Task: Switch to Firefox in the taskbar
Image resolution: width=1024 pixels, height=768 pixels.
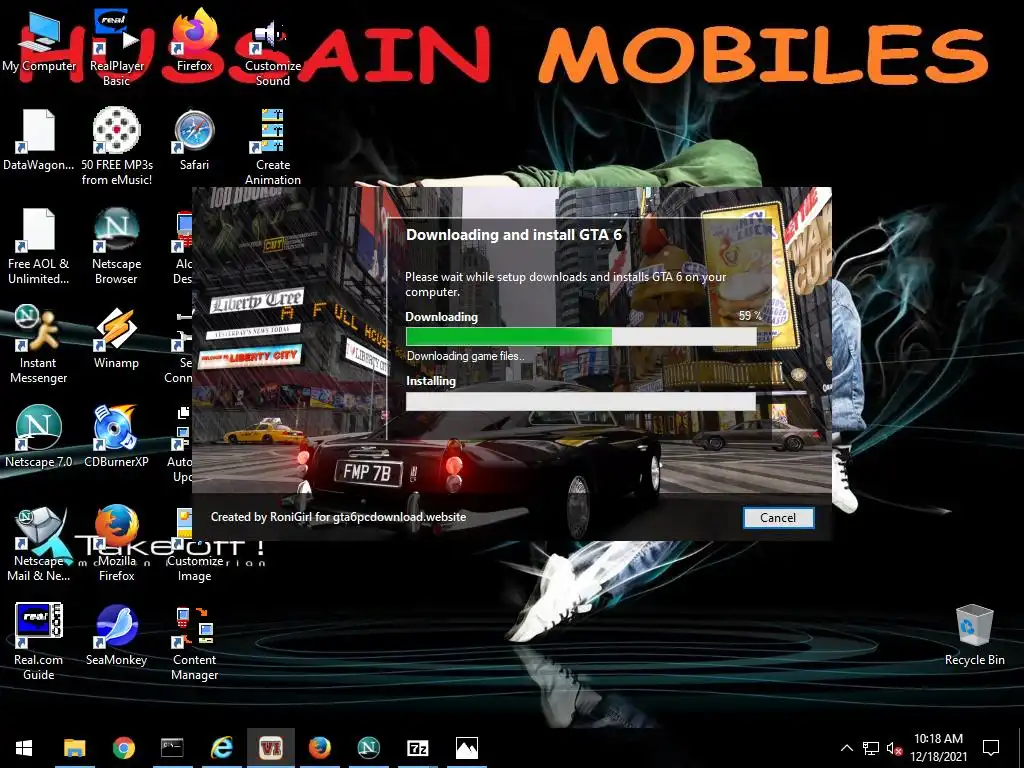Action: [319, 748]
